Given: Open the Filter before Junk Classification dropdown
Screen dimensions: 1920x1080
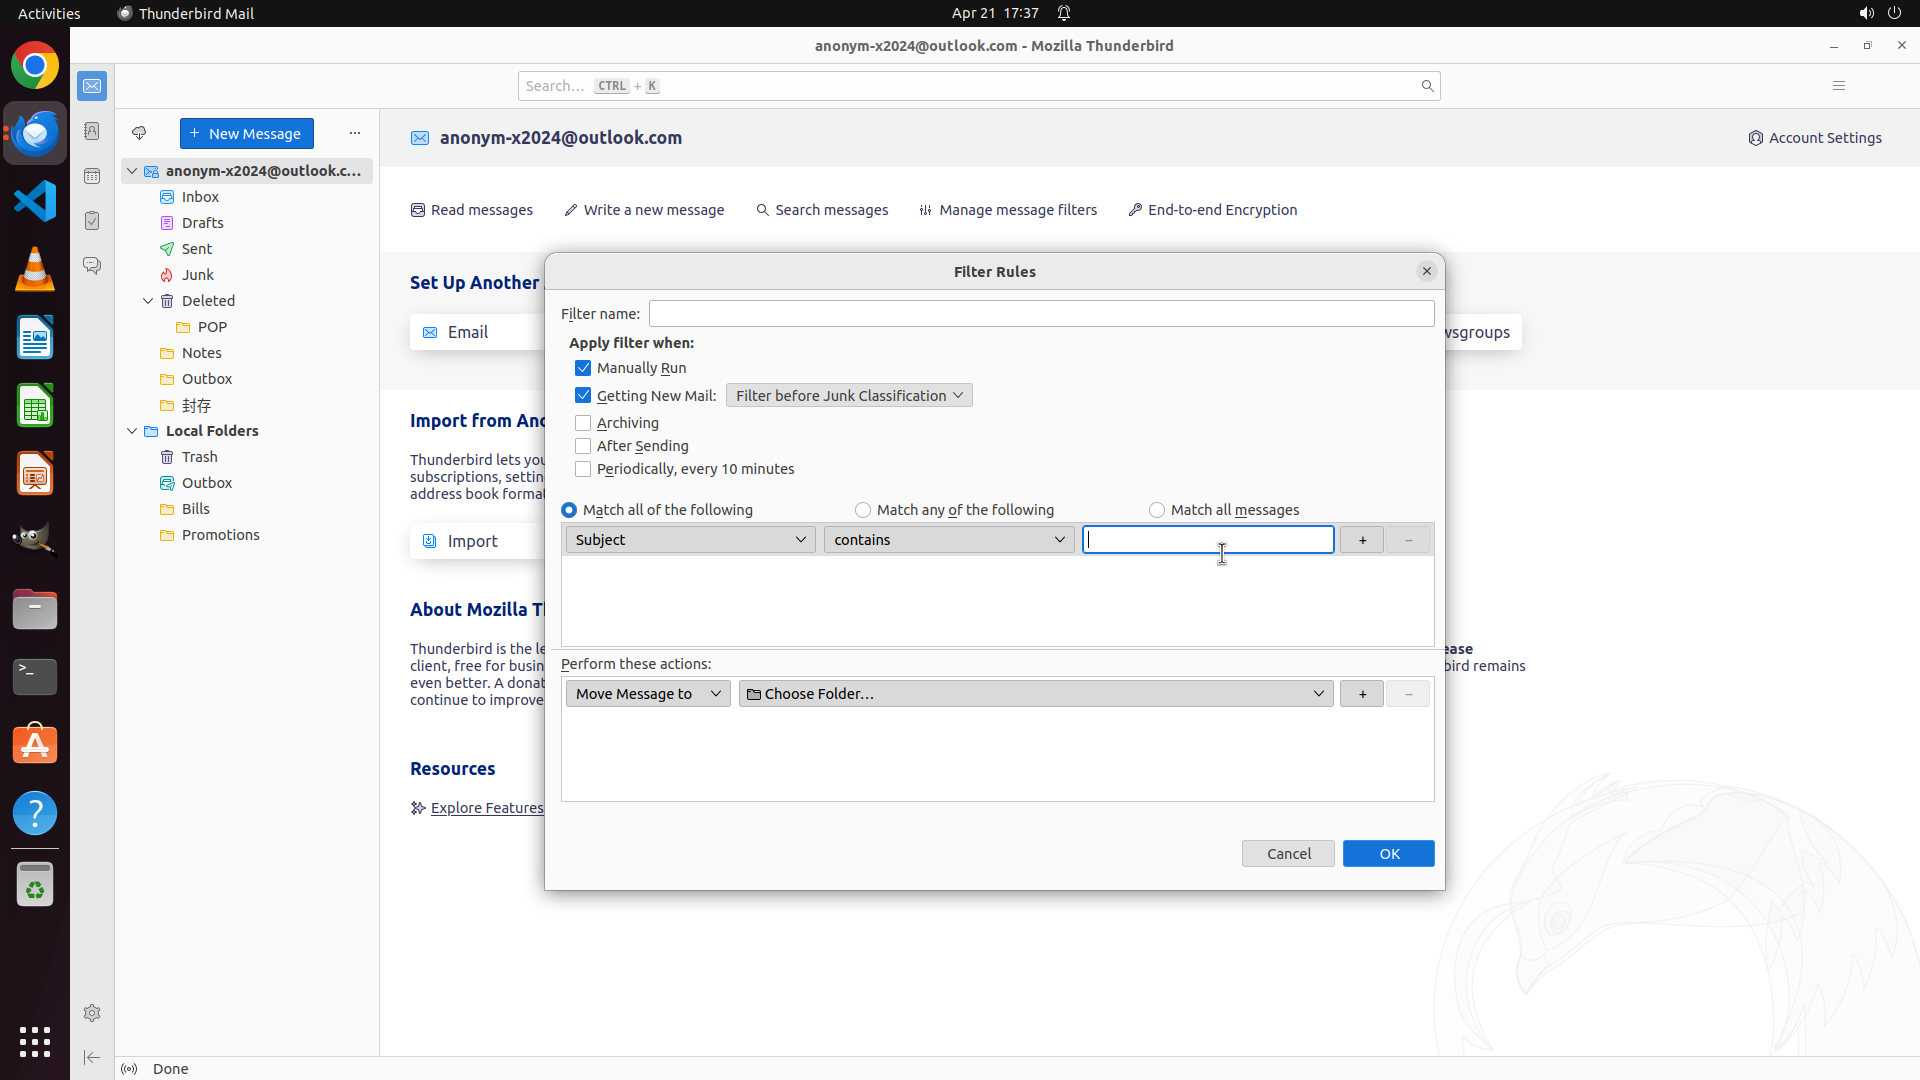Looking at the screenshot, I should point(848,396).
